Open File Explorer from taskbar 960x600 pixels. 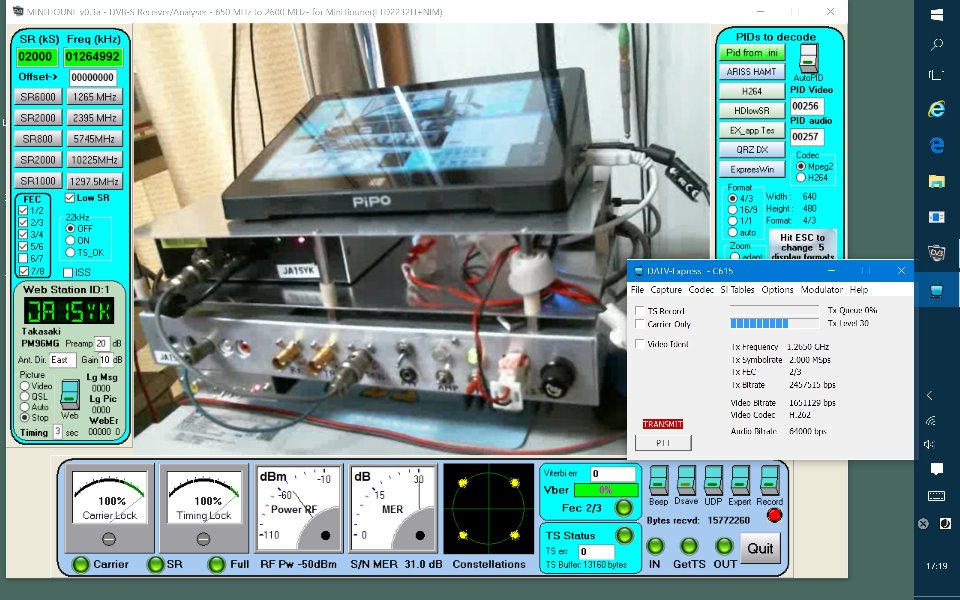click(x=937, y=181)
